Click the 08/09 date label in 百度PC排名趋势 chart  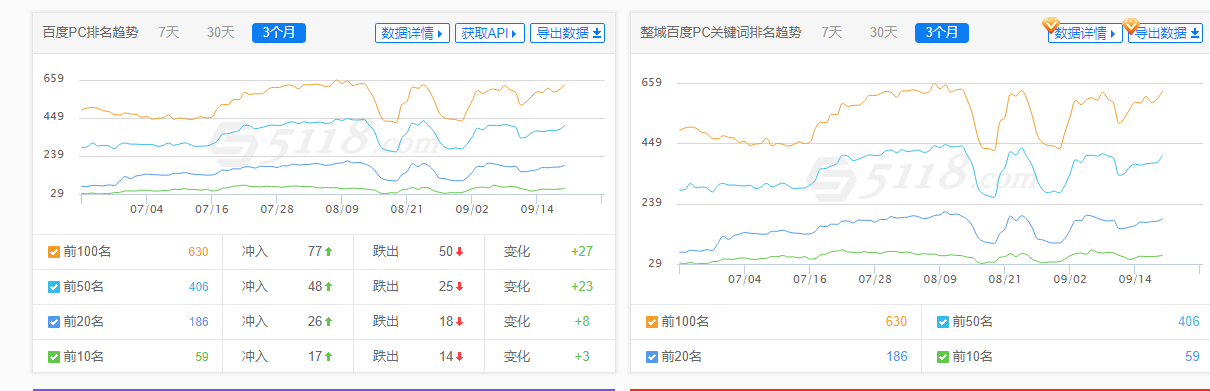tap(342, 209)
